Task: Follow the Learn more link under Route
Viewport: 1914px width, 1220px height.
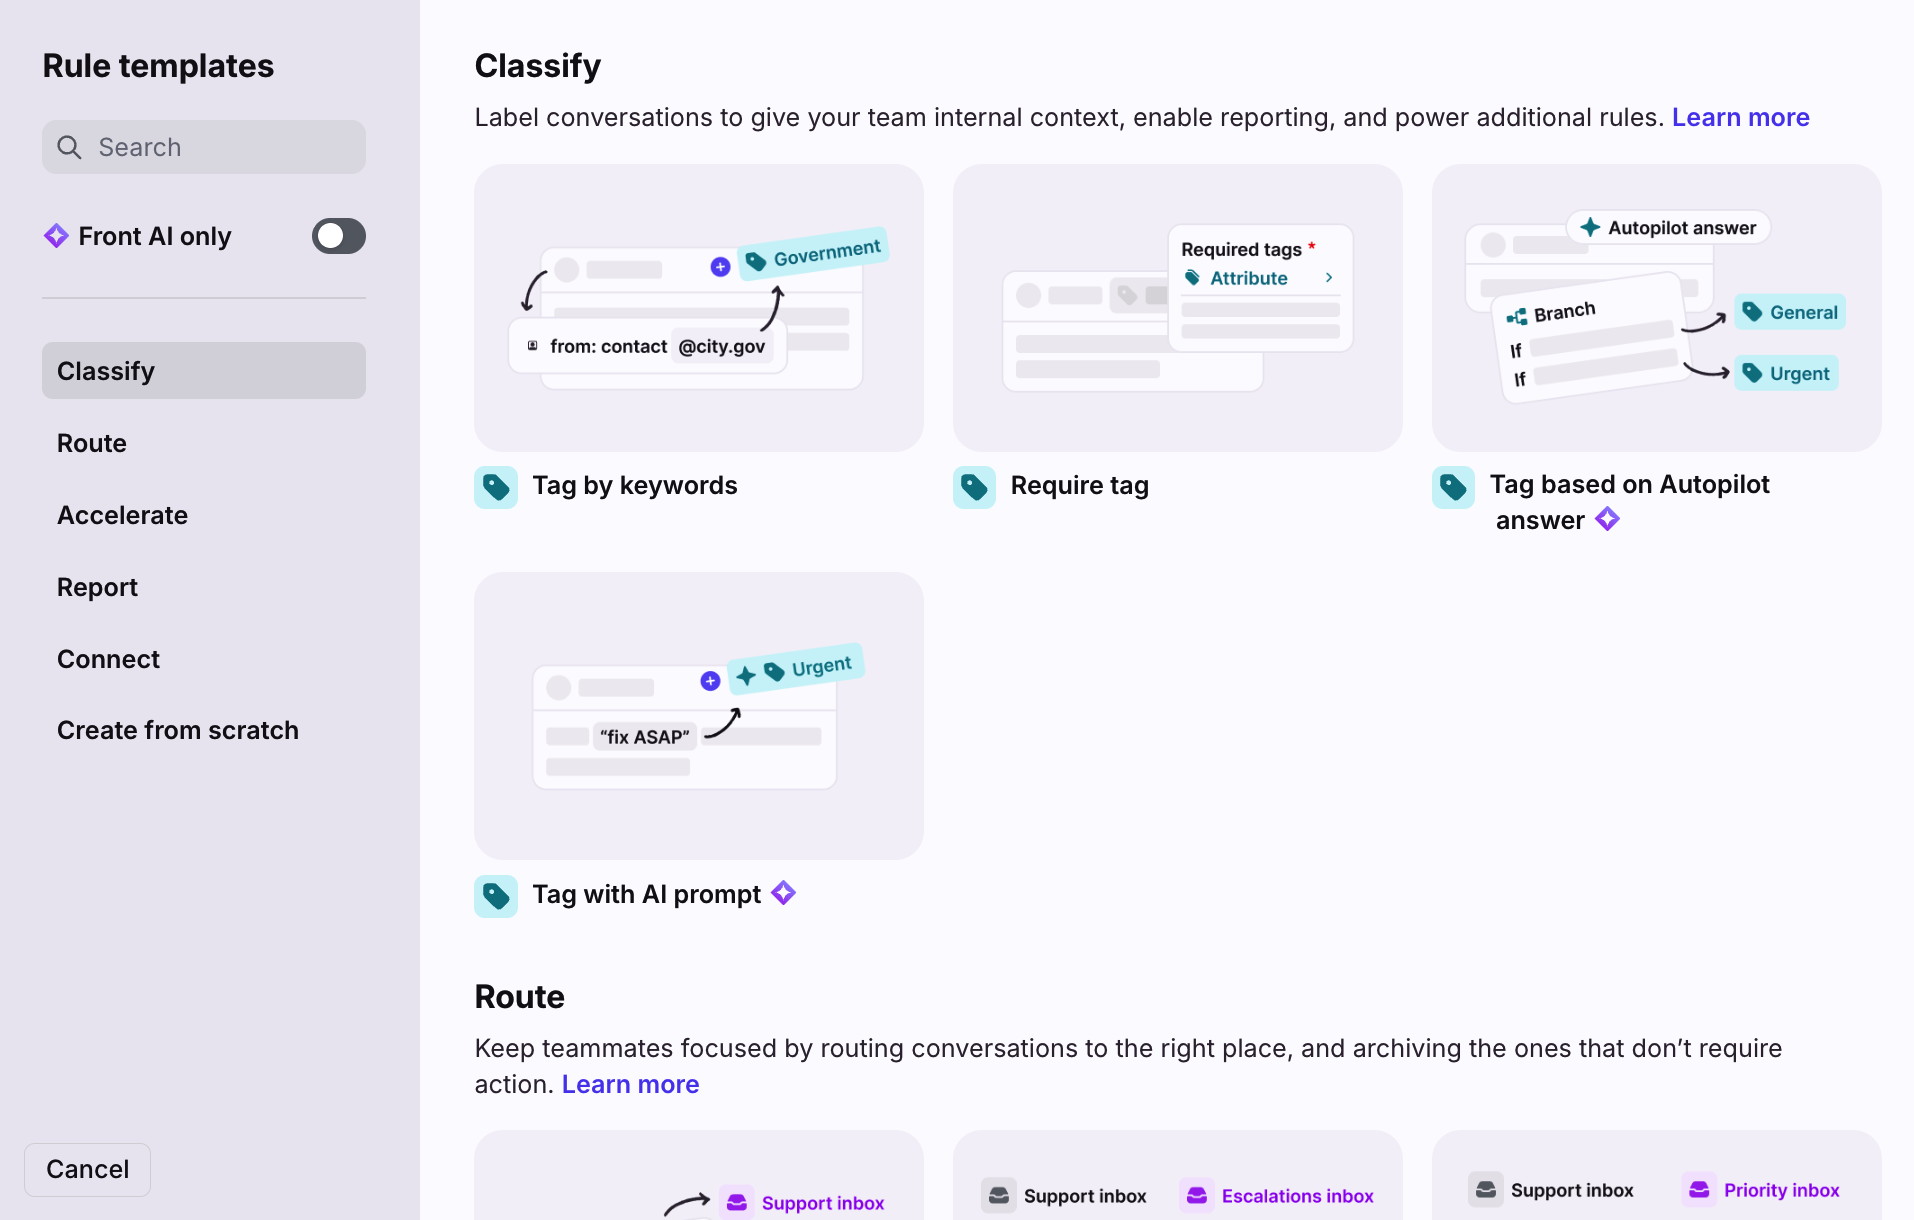Action: pyautogui.click(x=630, y=1084)
